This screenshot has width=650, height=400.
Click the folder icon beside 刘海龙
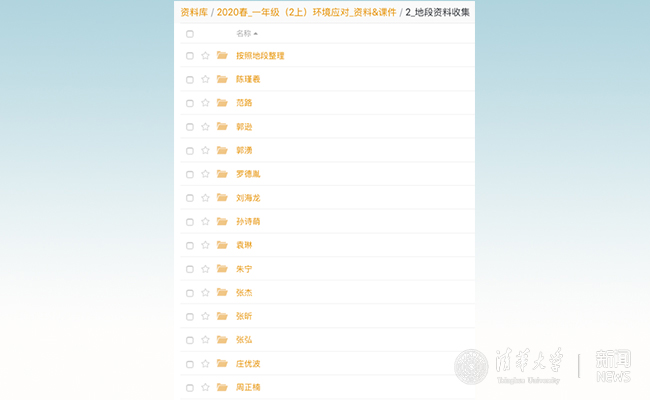tap(222, 198)
